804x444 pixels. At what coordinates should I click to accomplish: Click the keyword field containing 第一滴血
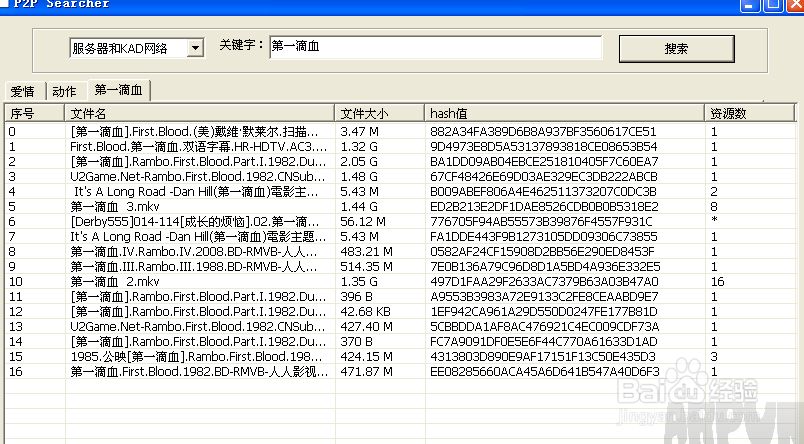pyautogui.click(x=435, y=47)
